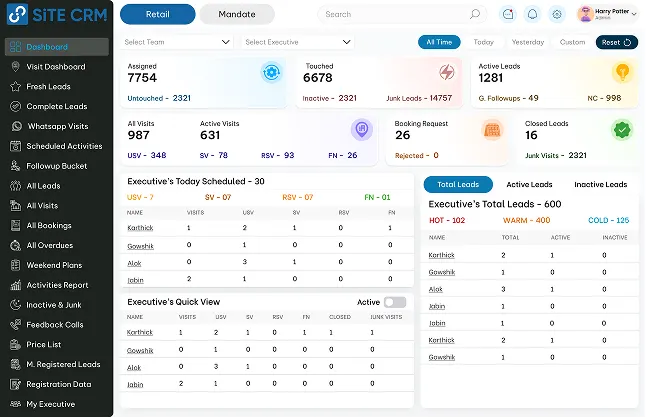The image size is (646, 418).
Task: Click the Site CRM logo icon
Action: click(x=17, y=14)
